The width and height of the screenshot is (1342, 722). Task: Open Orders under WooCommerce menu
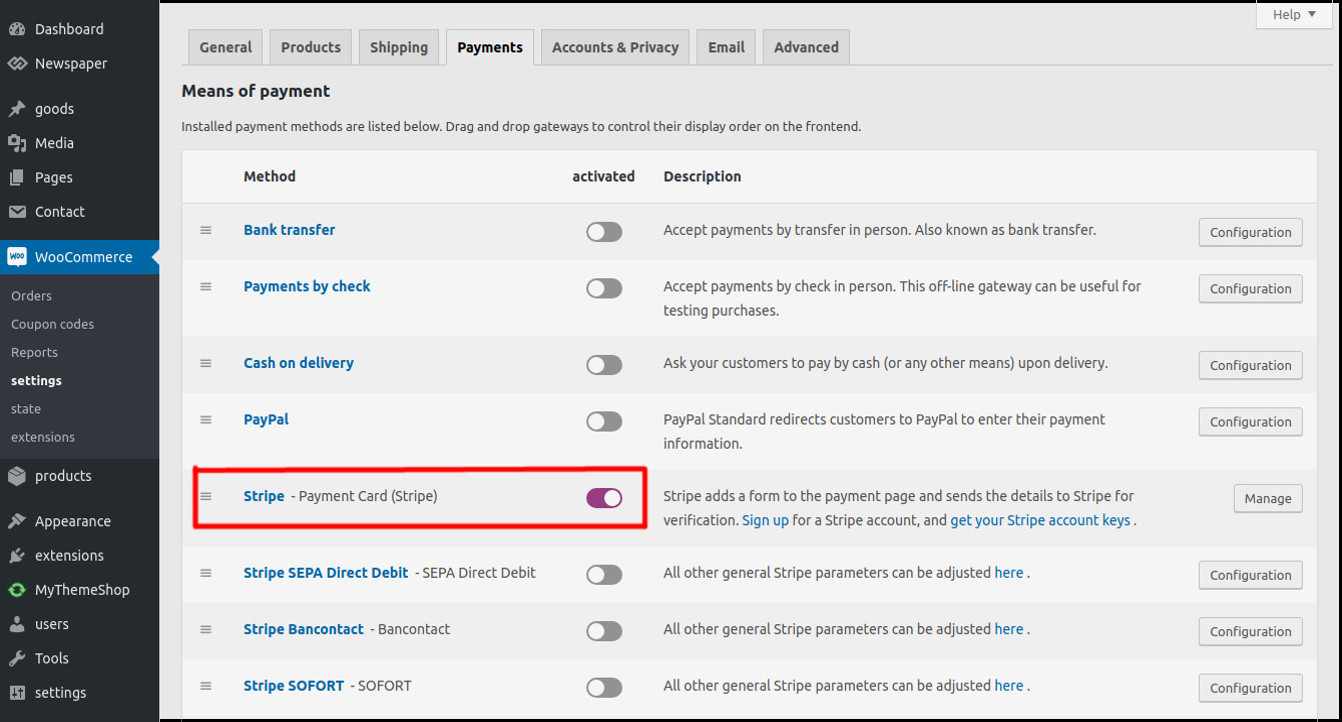31,296
